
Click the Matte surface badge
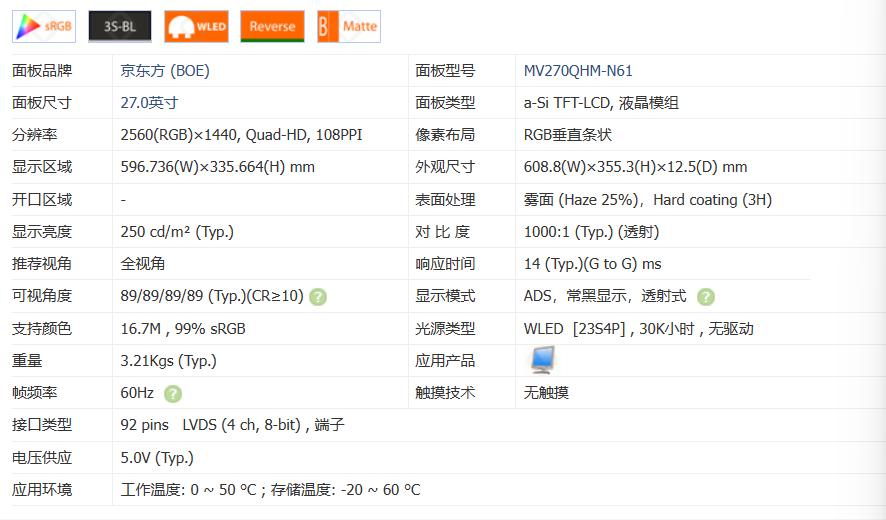[x=349, y=27]
